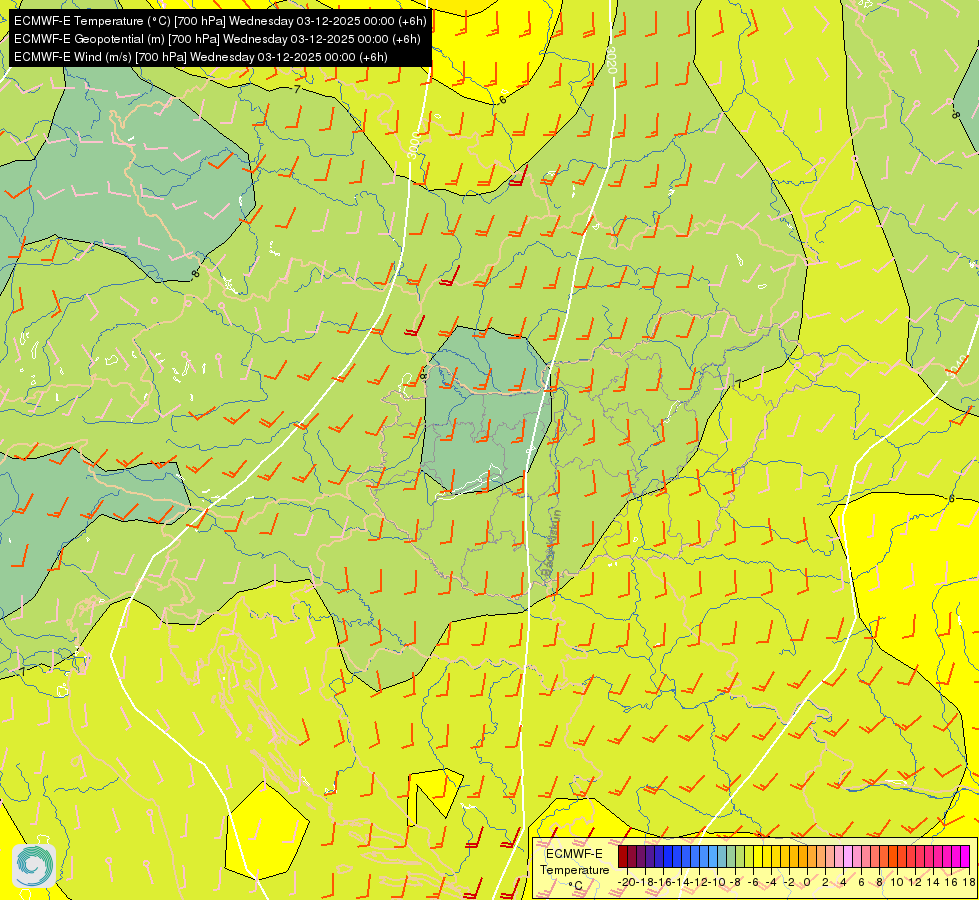979x900 pixels.
Task: Click the 10 legend tick label
Action: point(897,882)
